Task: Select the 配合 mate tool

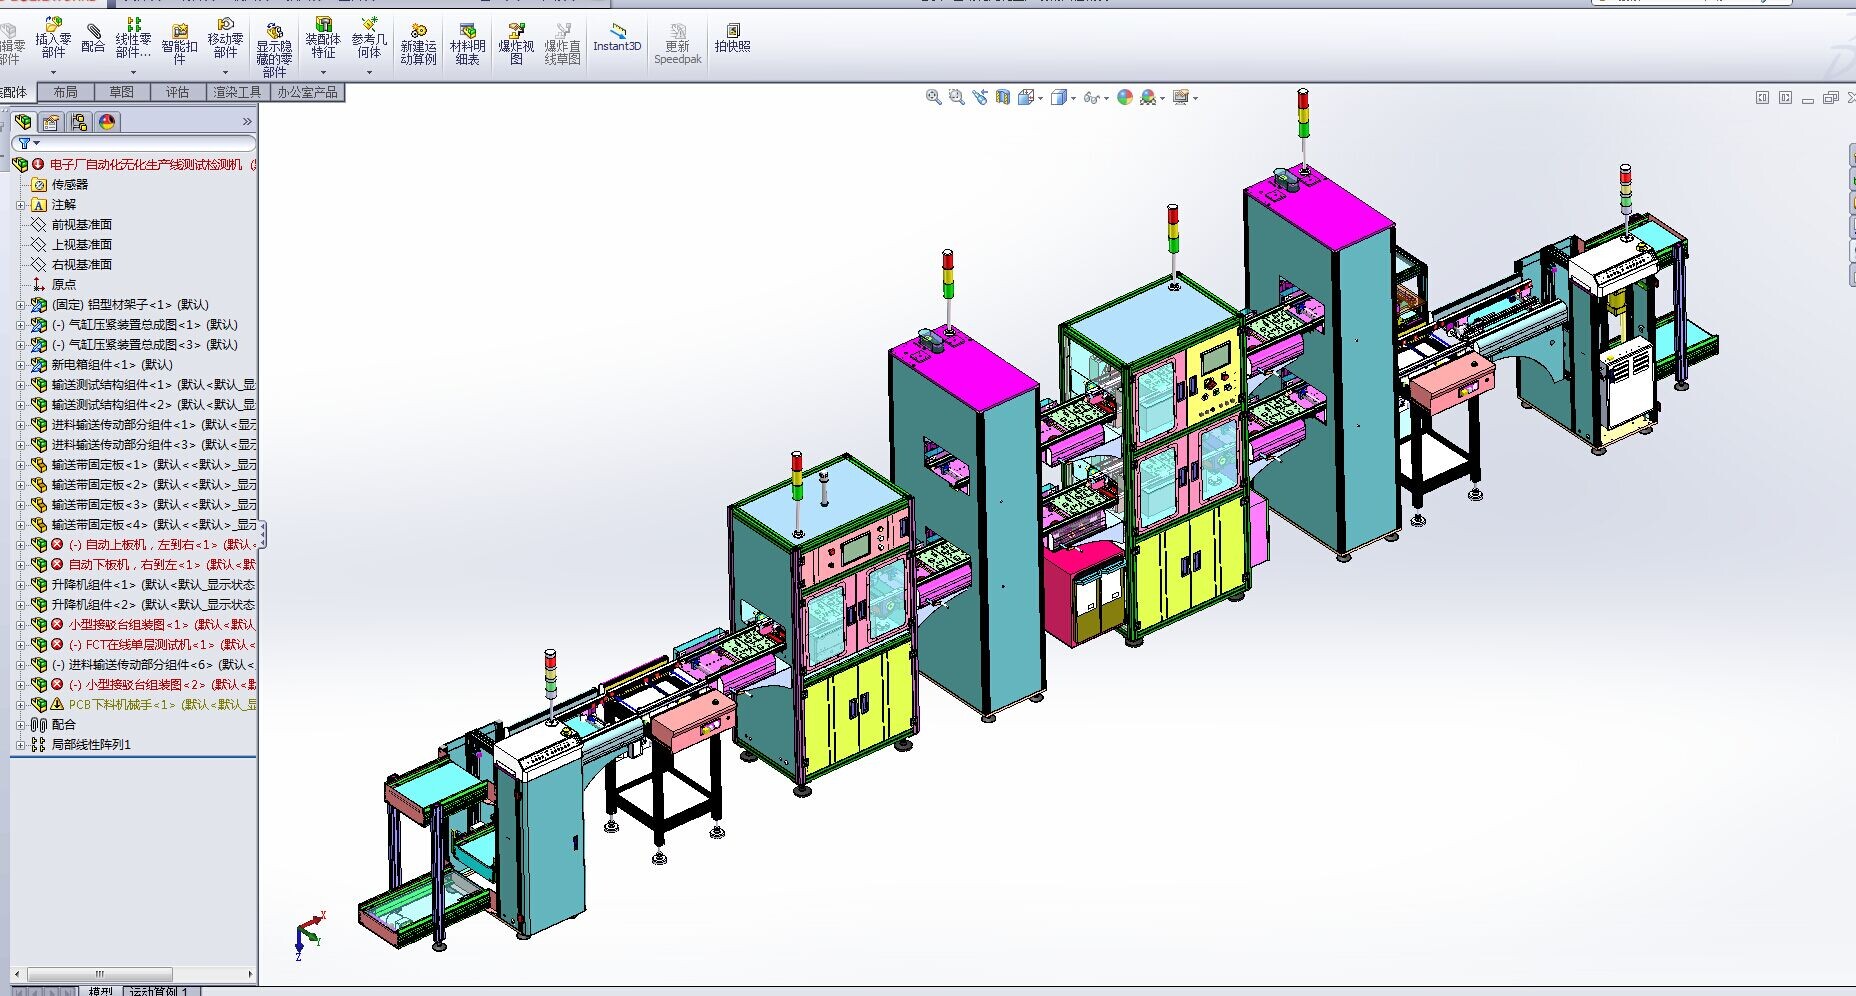Action: tap(93, 38)
